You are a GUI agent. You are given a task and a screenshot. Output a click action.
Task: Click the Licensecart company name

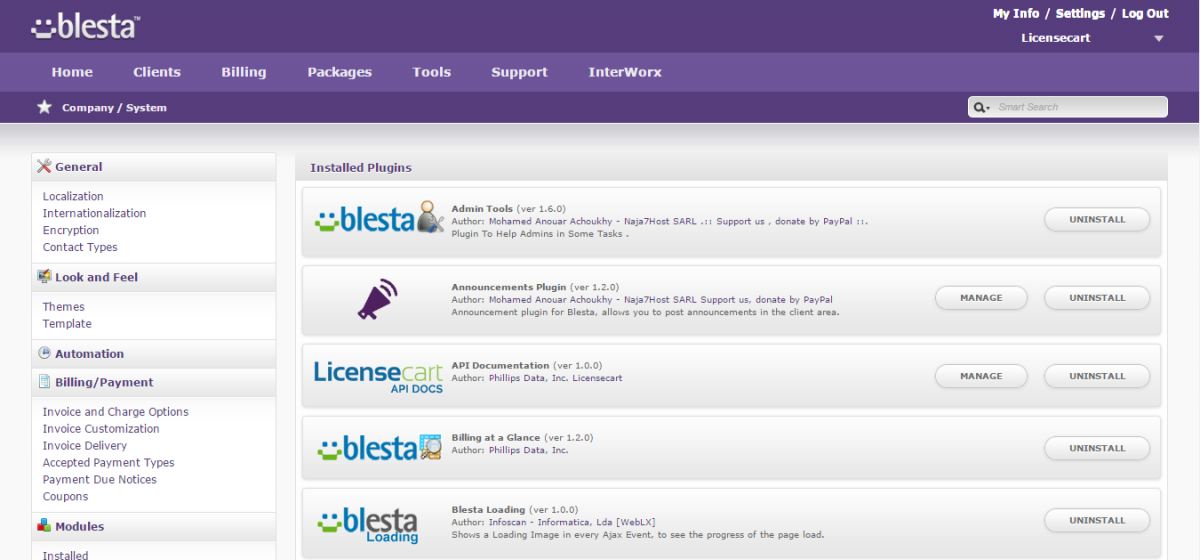[x=1056, y=38]
